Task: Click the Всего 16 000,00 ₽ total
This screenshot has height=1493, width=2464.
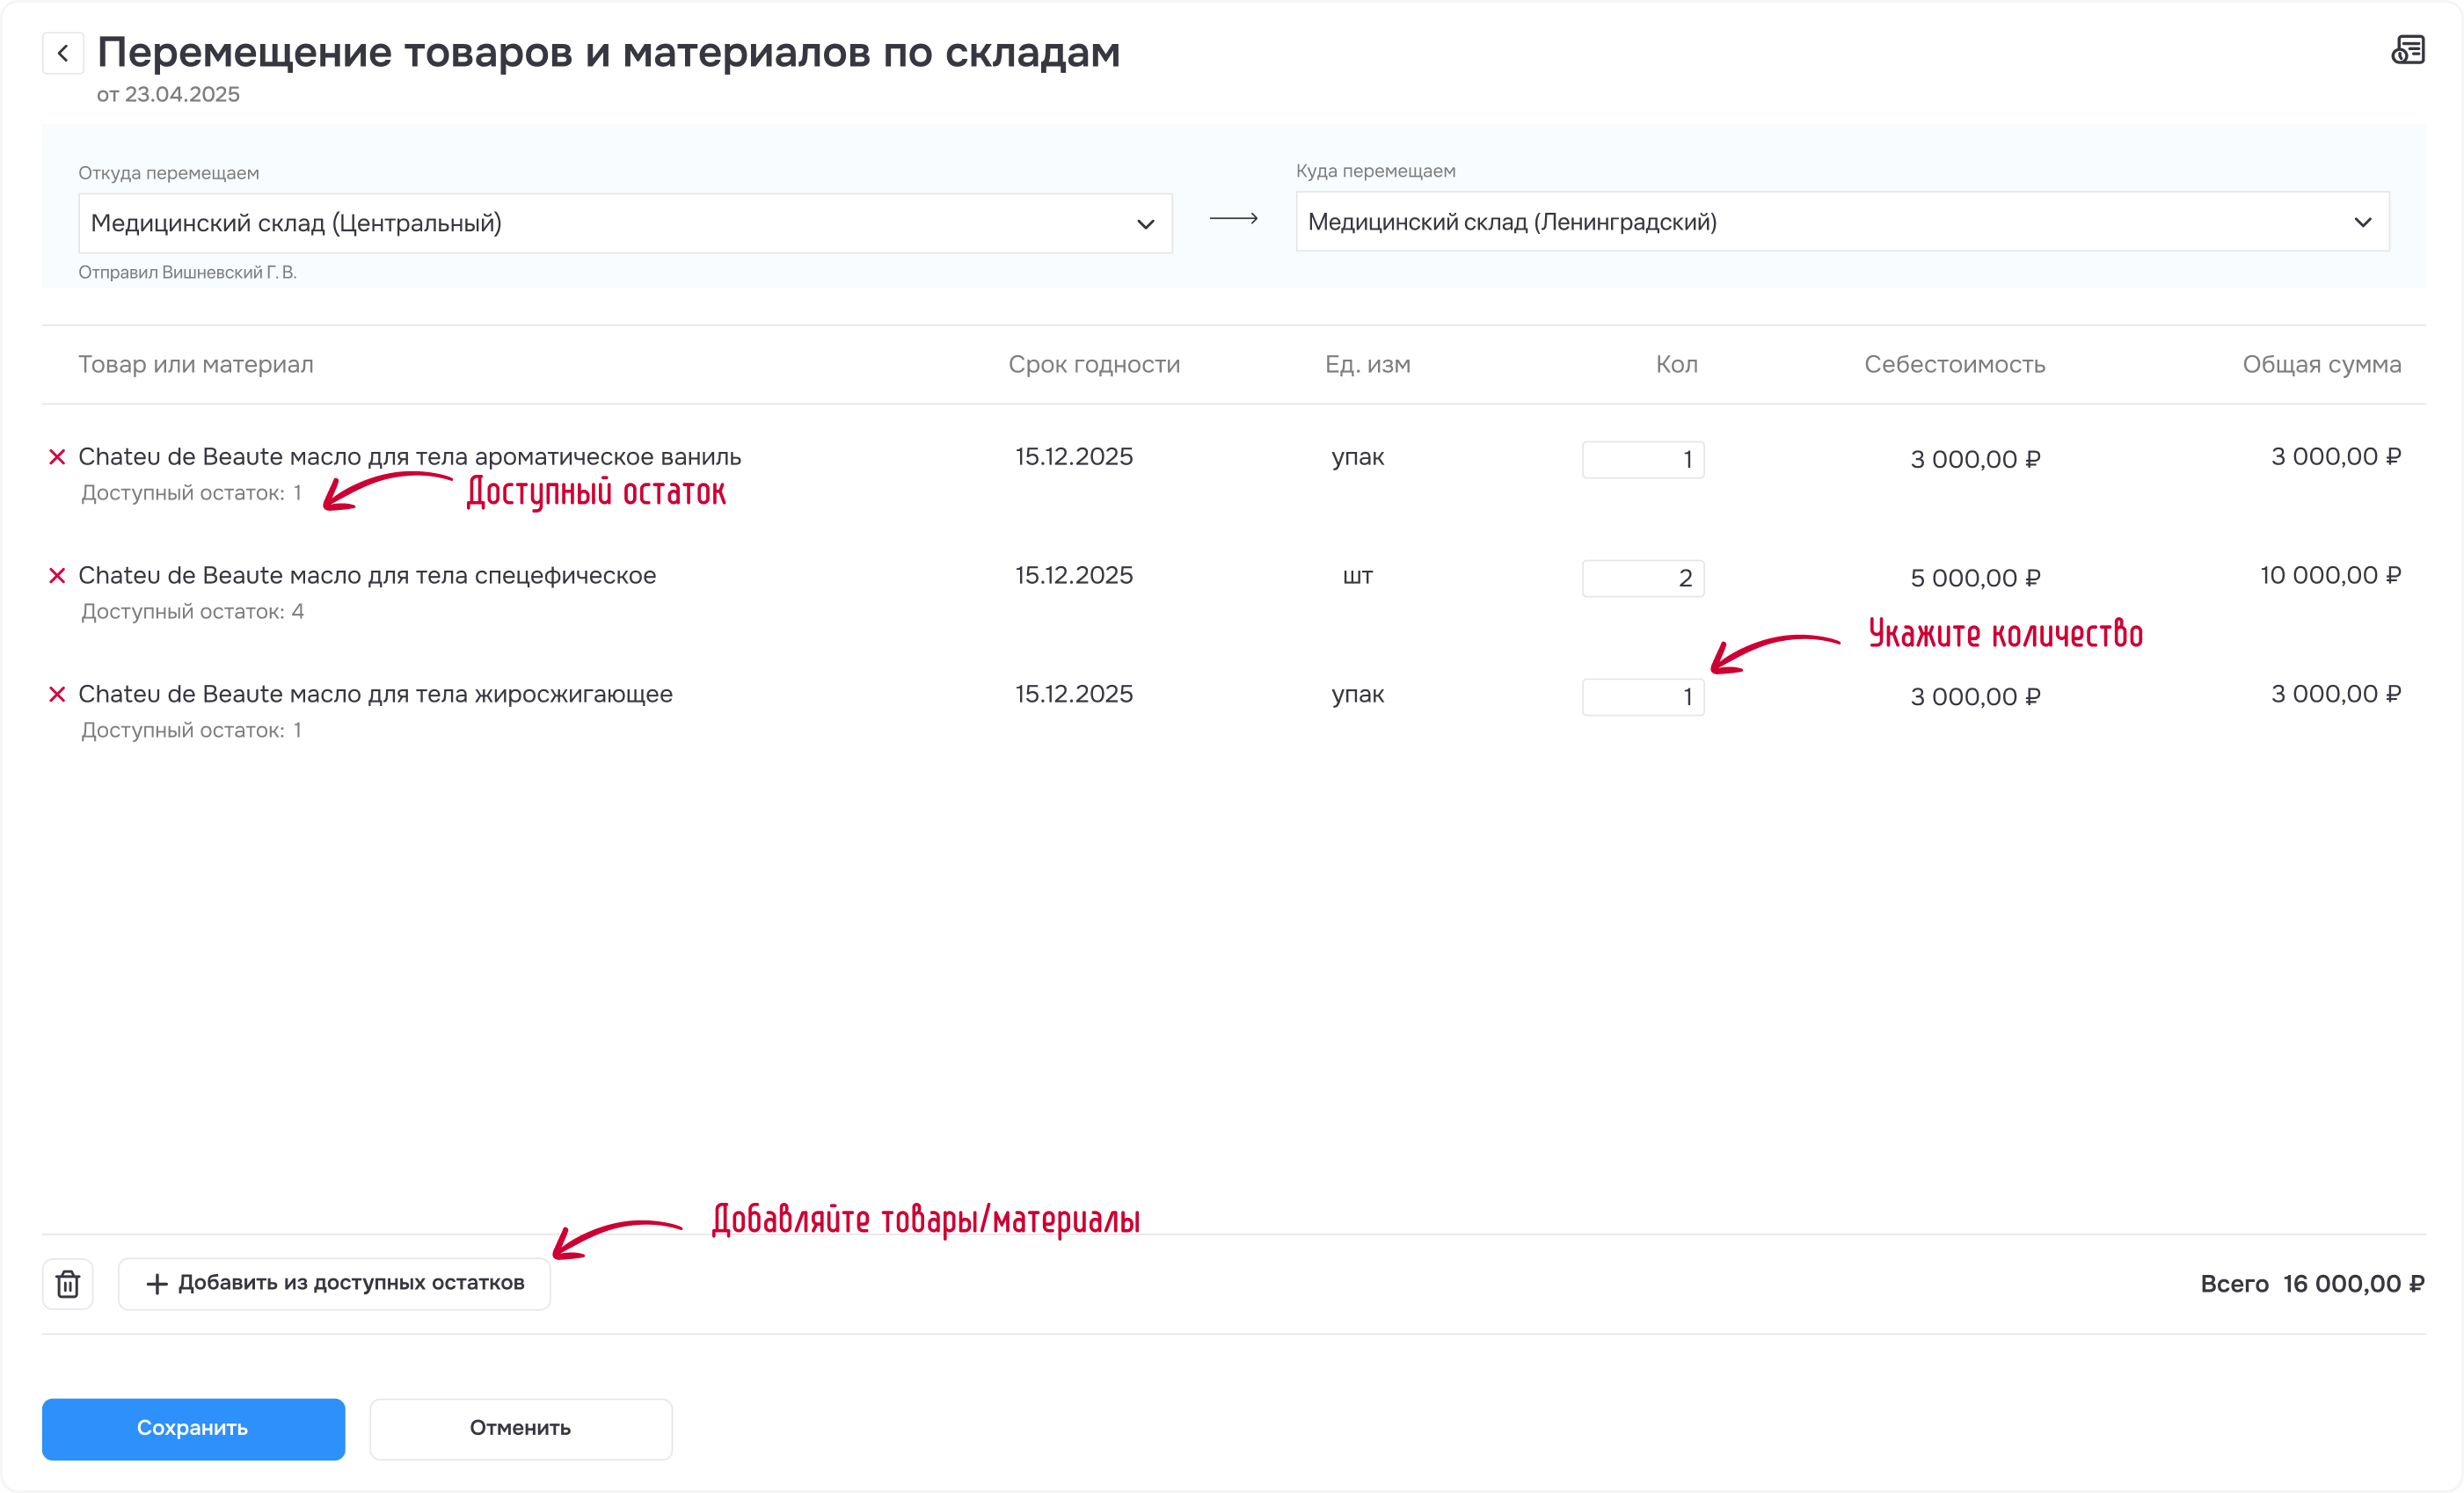Action: 2312,1284
